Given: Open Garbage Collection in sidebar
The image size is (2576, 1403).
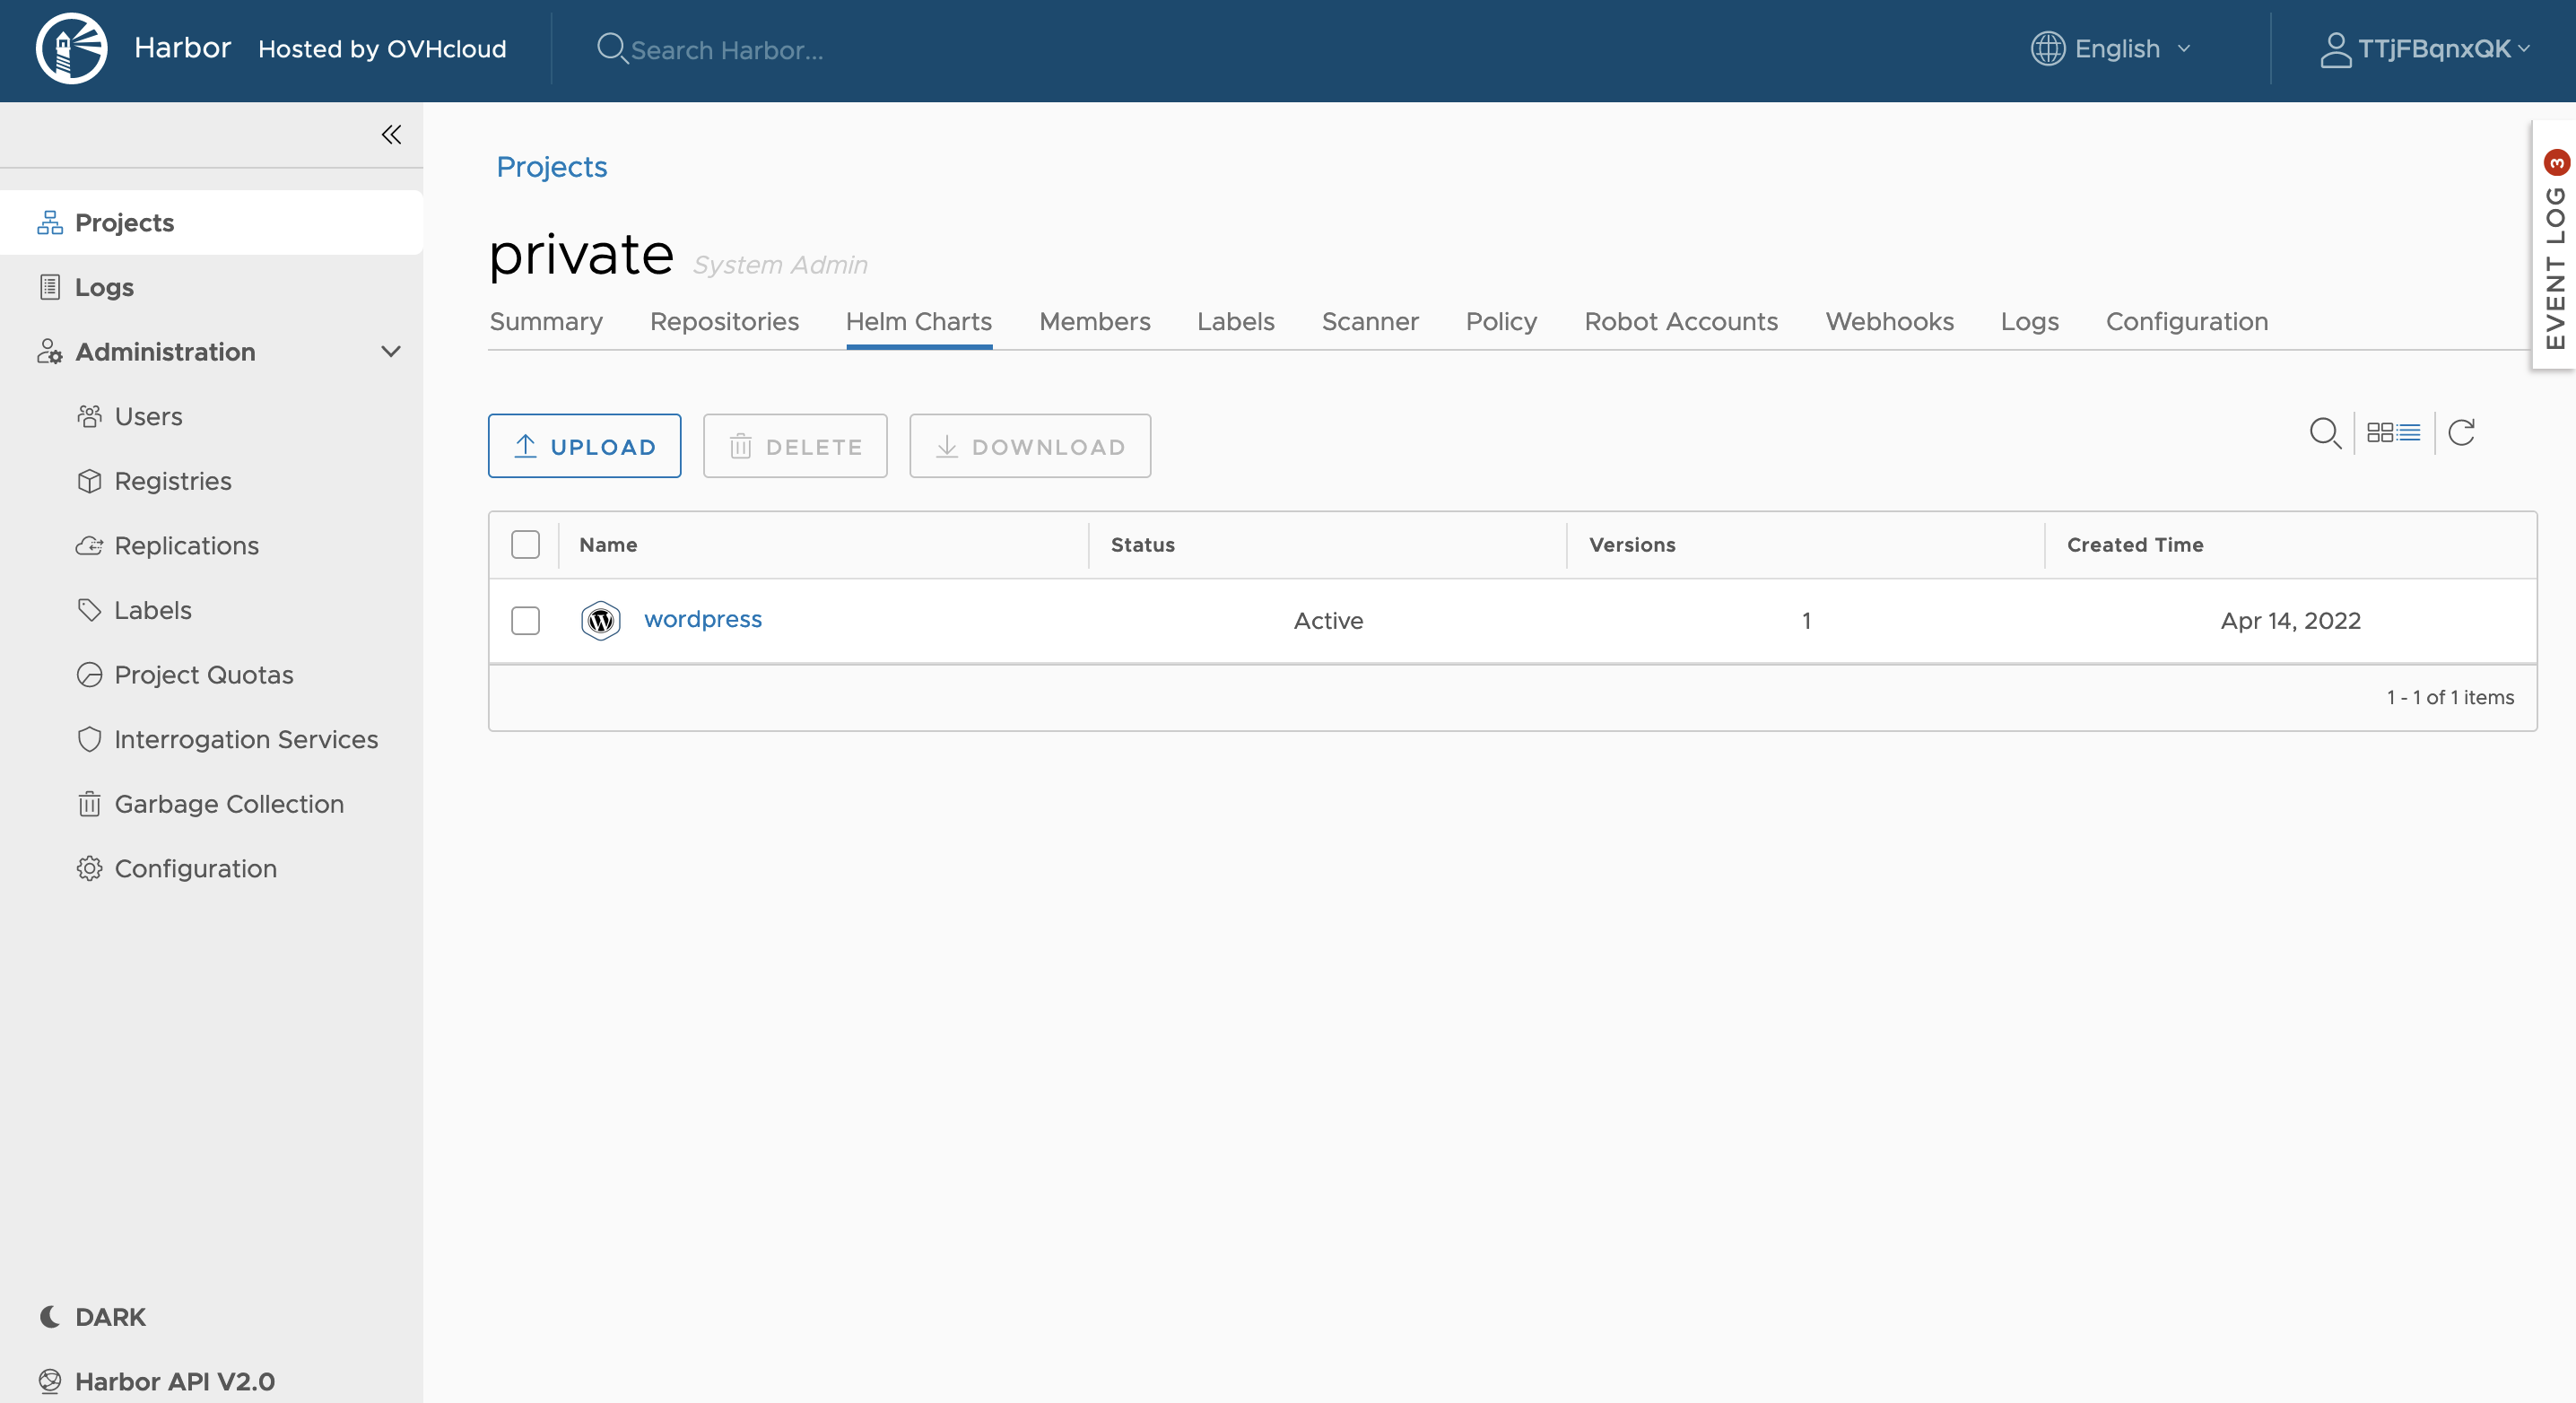Looking at the screenshot, I should pos(229,804).
